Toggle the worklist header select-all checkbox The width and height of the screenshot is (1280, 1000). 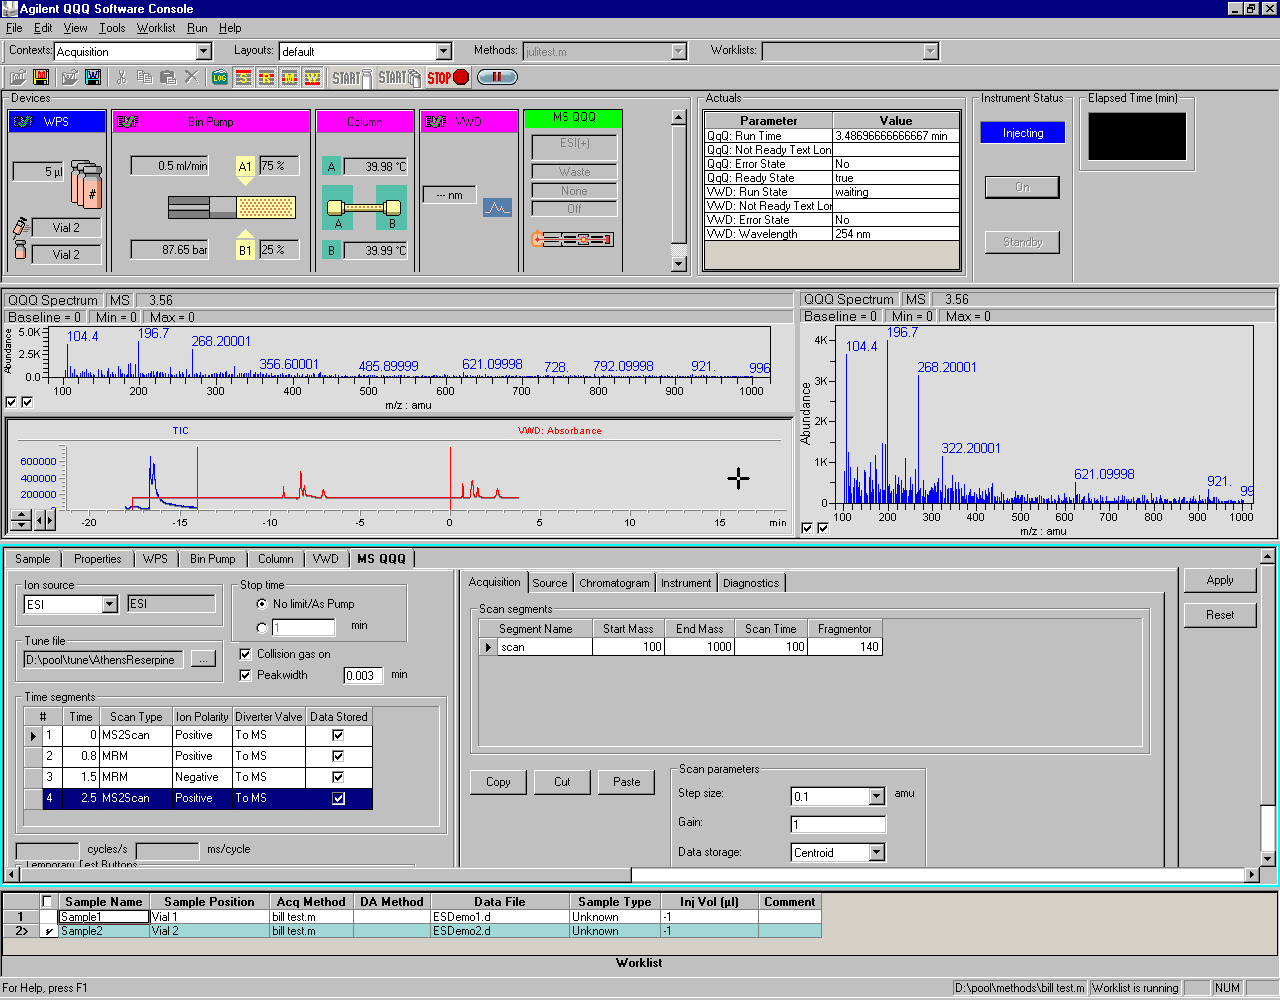[x=47, y=902]
